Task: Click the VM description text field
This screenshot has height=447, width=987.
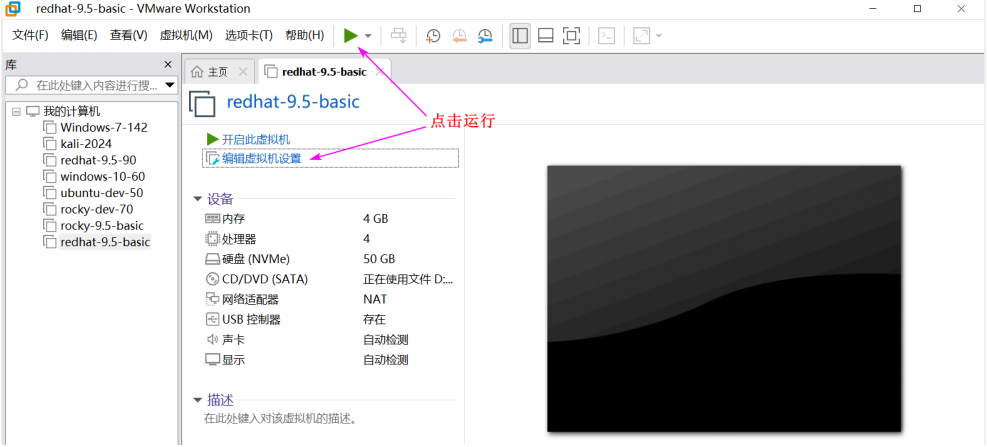Action: tap(281, 417)
